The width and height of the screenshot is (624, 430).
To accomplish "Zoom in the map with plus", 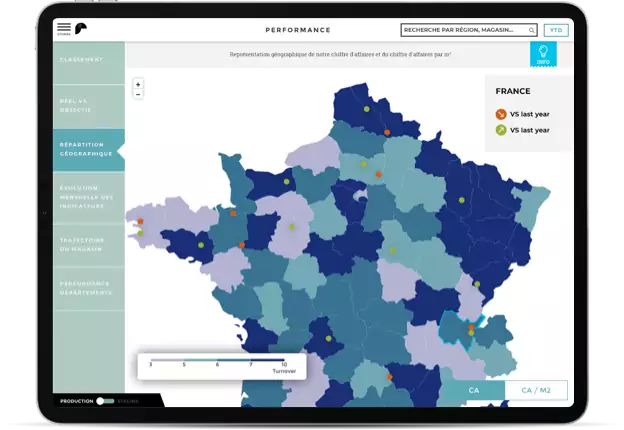I will [x=138, y=84].
